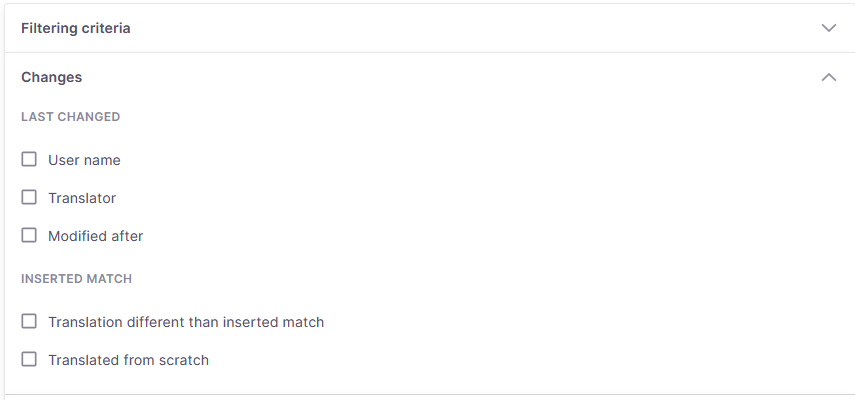Click the Translation different than inserted match label
The width and height of the screenshot is (855, 400).
186,322
